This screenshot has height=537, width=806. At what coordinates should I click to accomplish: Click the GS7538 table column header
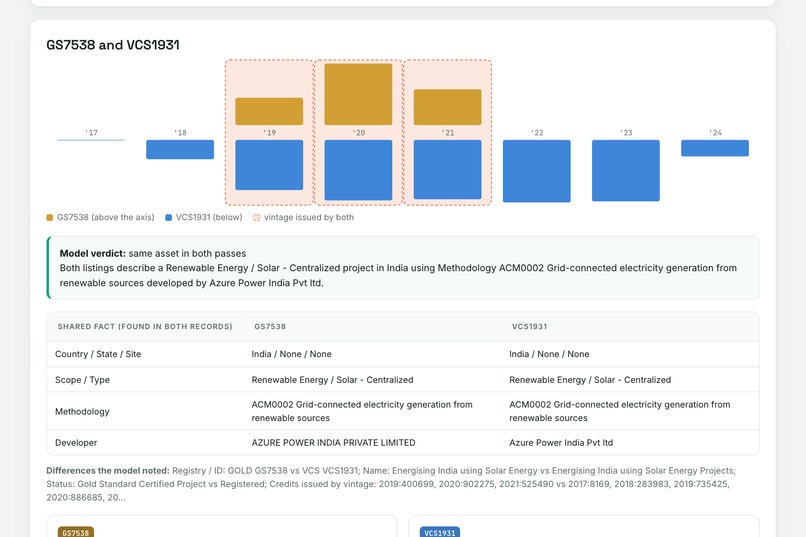click(x=270, y=326)
